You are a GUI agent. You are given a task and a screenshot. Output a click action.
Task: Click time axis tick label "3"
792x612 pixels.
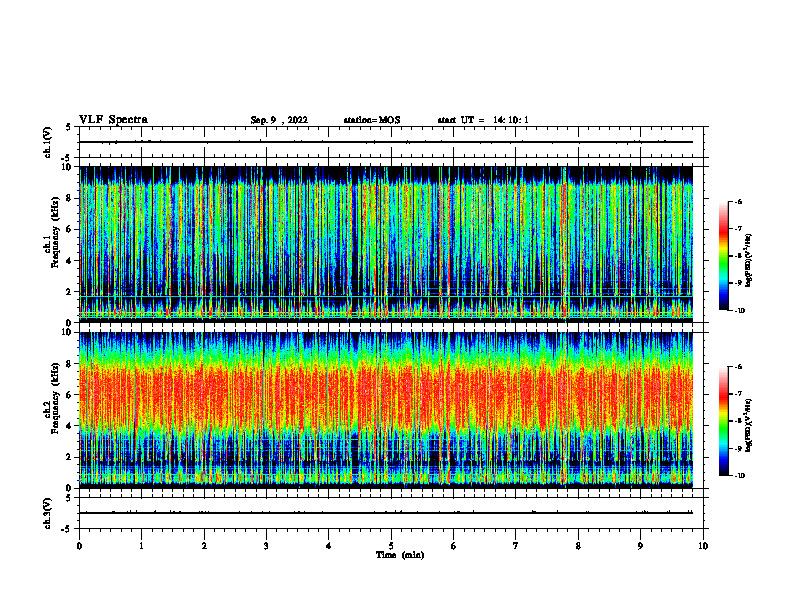click(266, 546)
